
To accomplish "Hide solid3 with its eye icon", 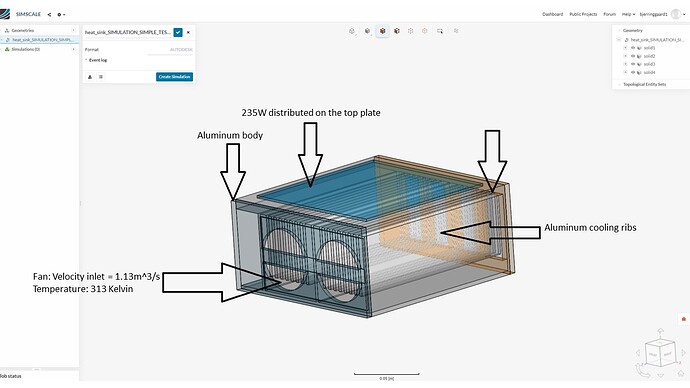I will click(x=633, y=64).
